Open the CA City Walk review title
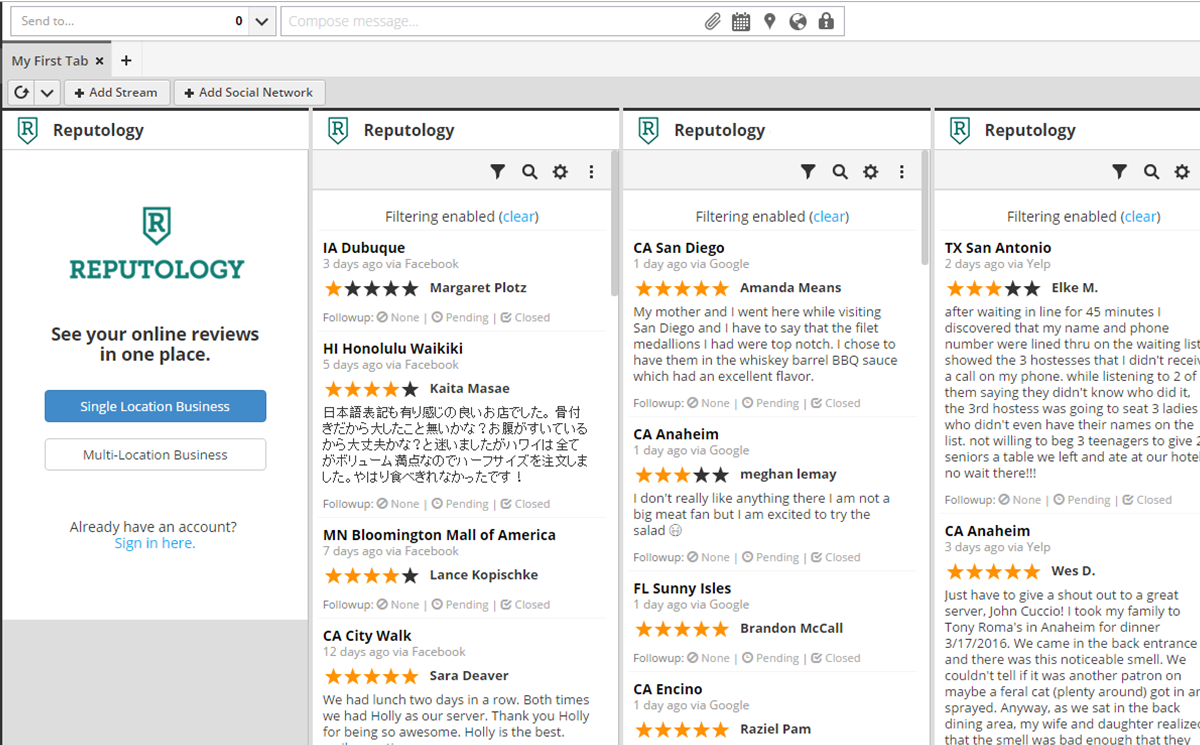This screenshot has width=1200, height=745. click(x=367, y=636)
